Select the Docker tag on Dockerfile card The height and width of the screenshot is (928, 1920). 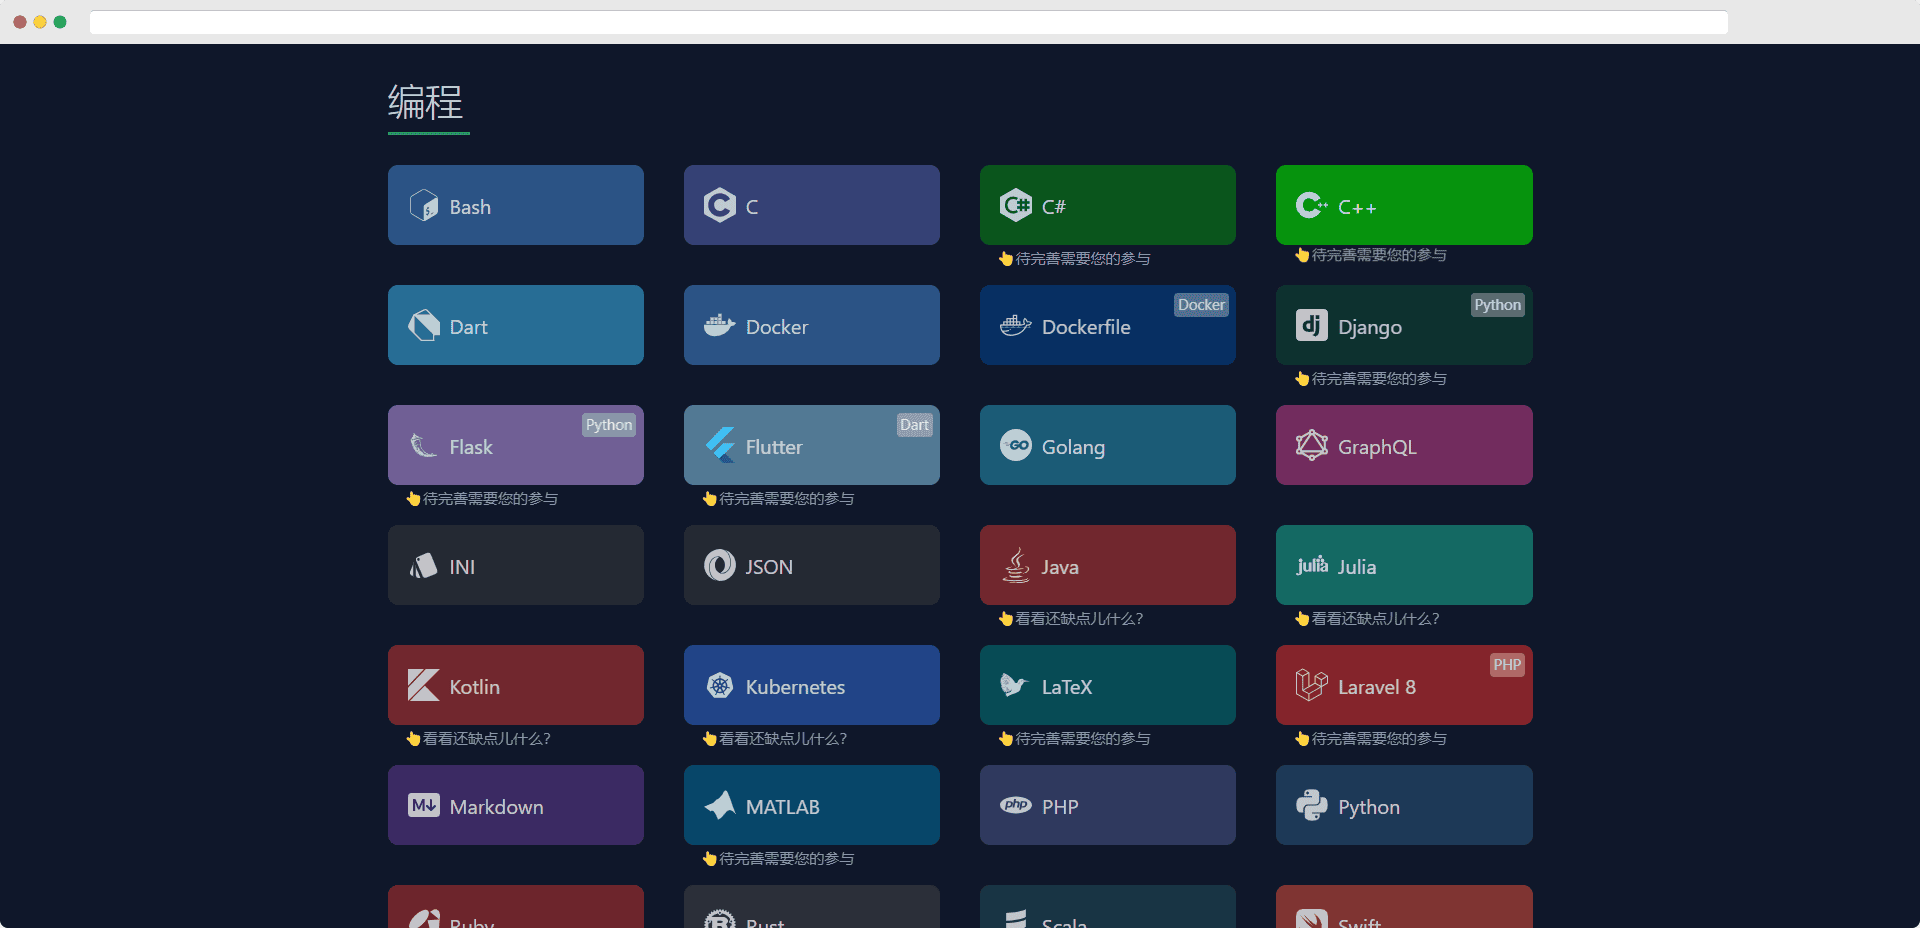point(1201,305)
